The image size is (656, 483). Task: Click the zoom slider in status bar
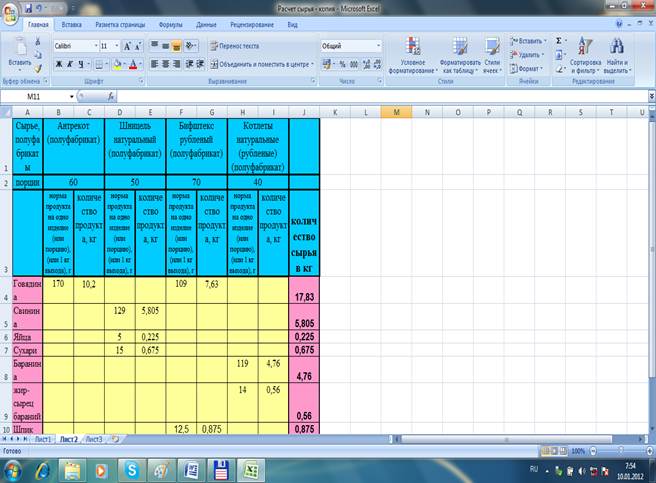621,451
